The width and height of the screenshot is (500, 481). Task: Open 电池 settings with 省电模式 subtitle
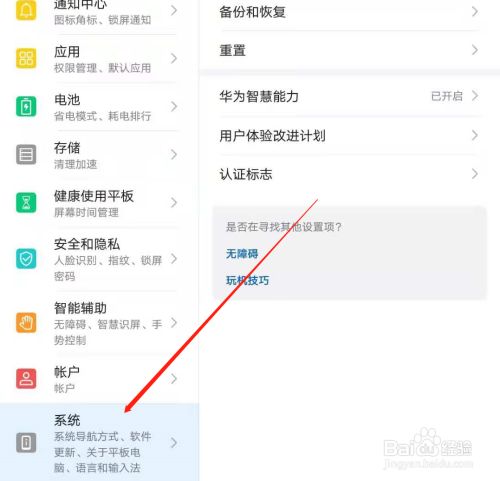click(99, 107)
